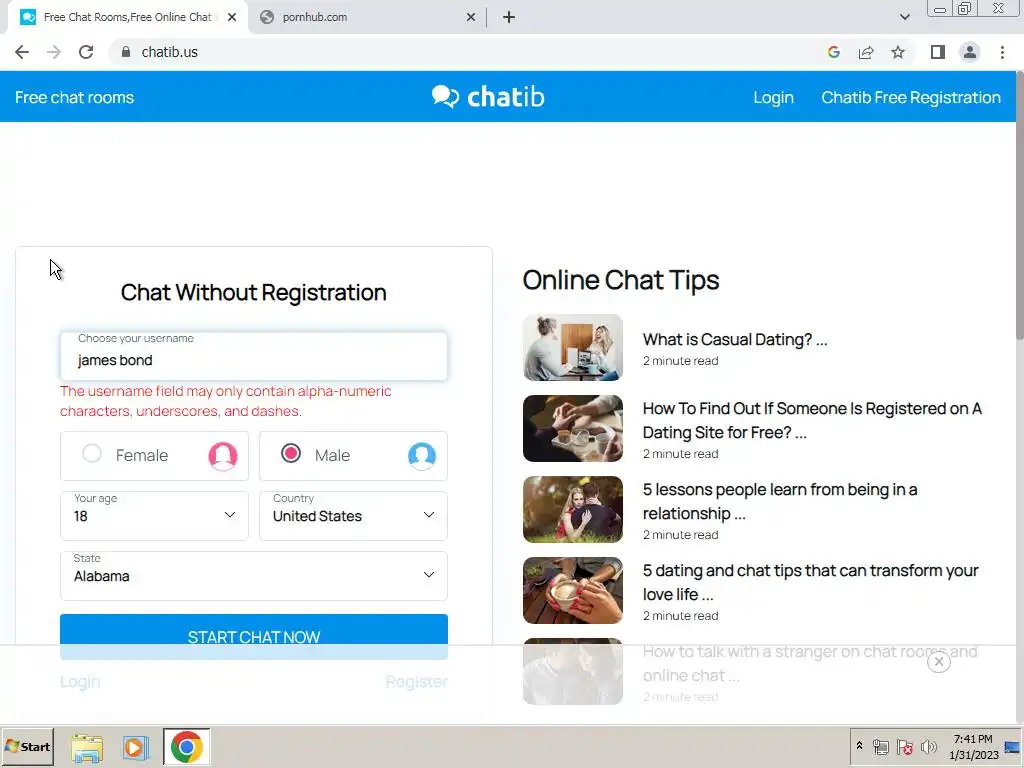Select the Male radio button
The image size is (1024, 768).
[291, 453]
